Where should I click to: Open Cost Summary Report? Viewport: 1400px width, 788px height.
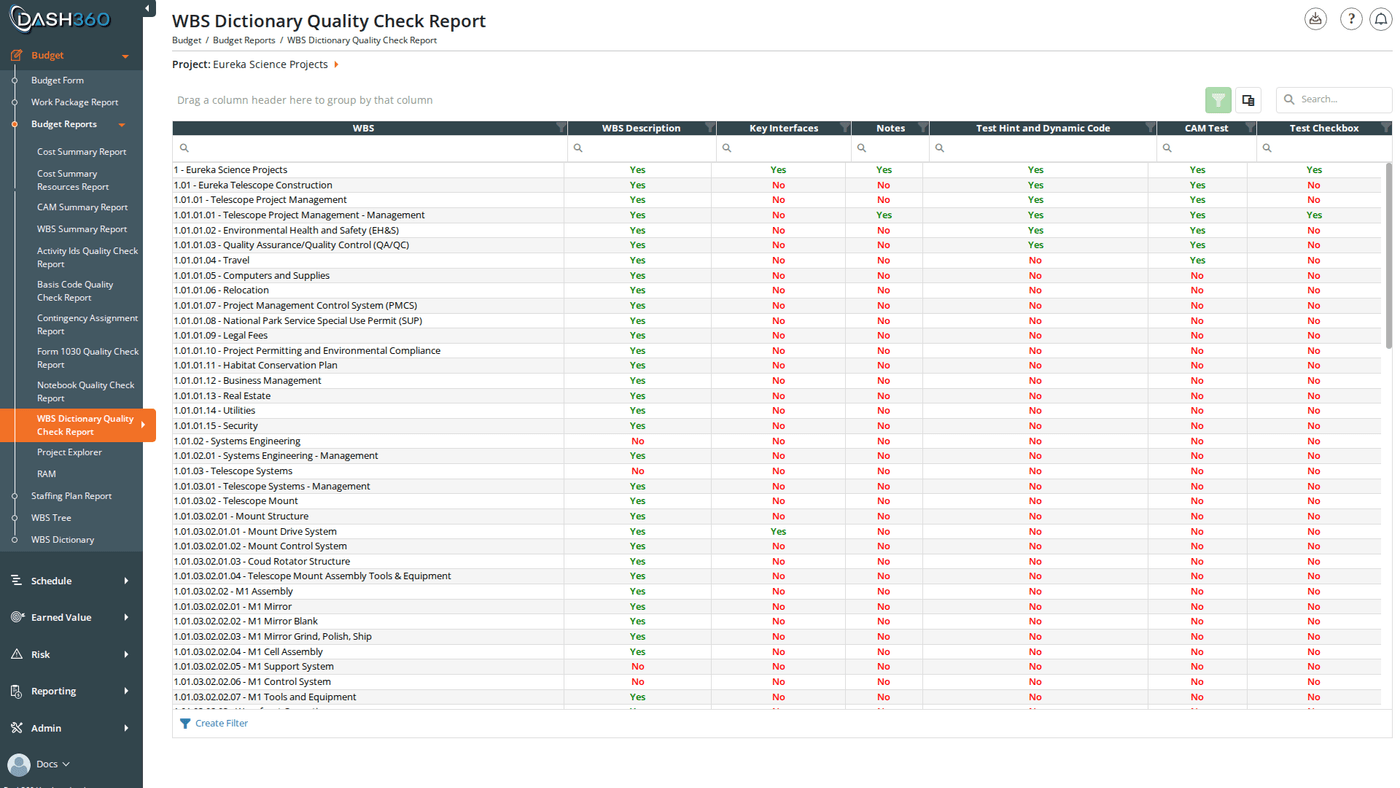pos(82,152)
